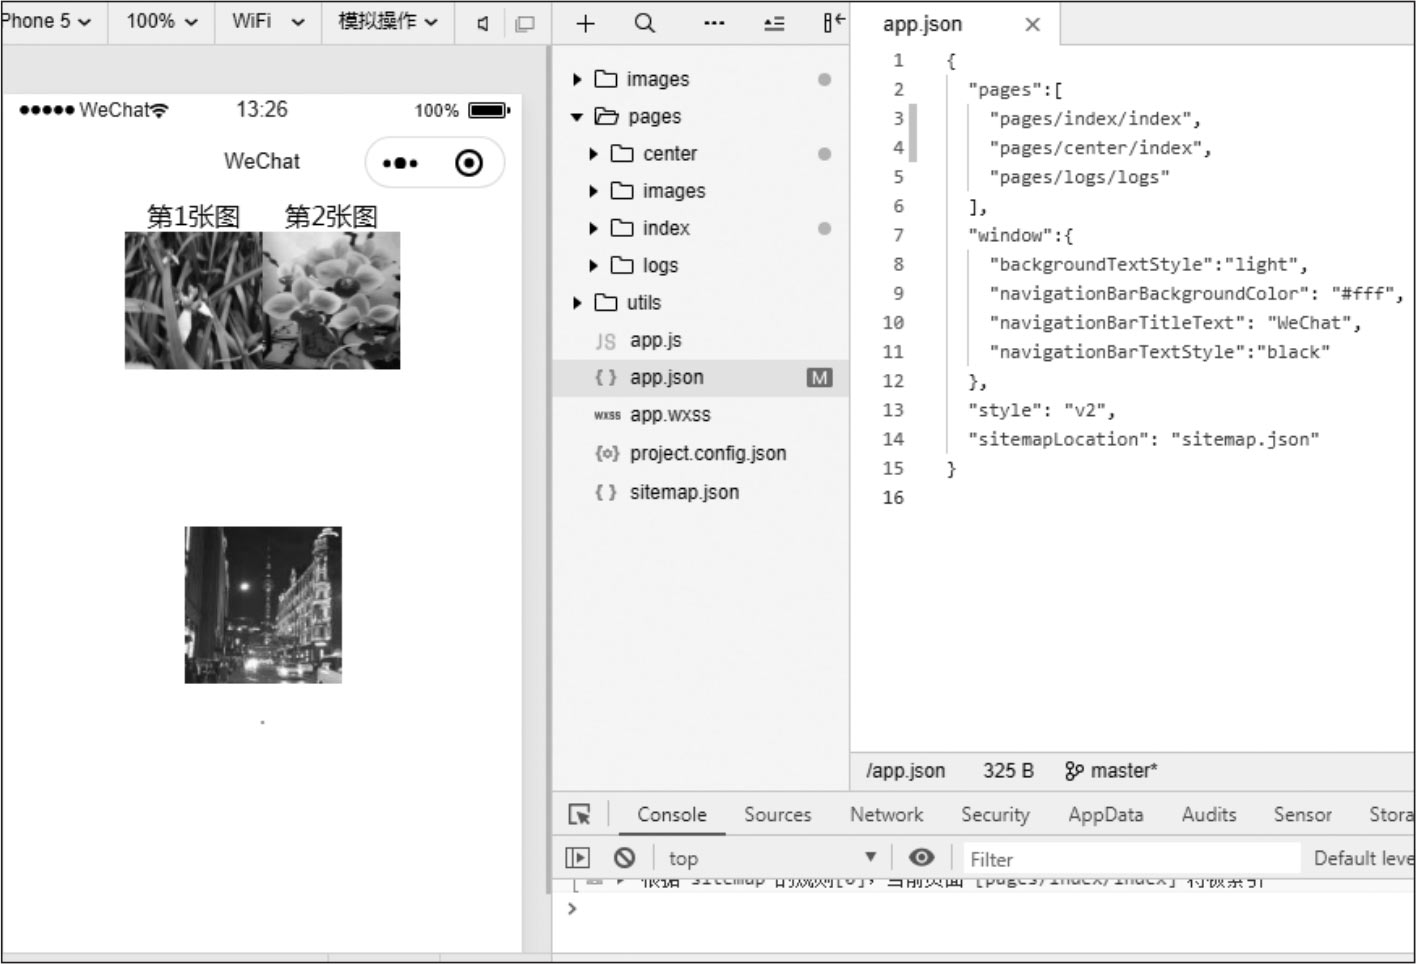Click the wxss icon of app.wxss
The image size is (1416, 964).
click(606, 415)
